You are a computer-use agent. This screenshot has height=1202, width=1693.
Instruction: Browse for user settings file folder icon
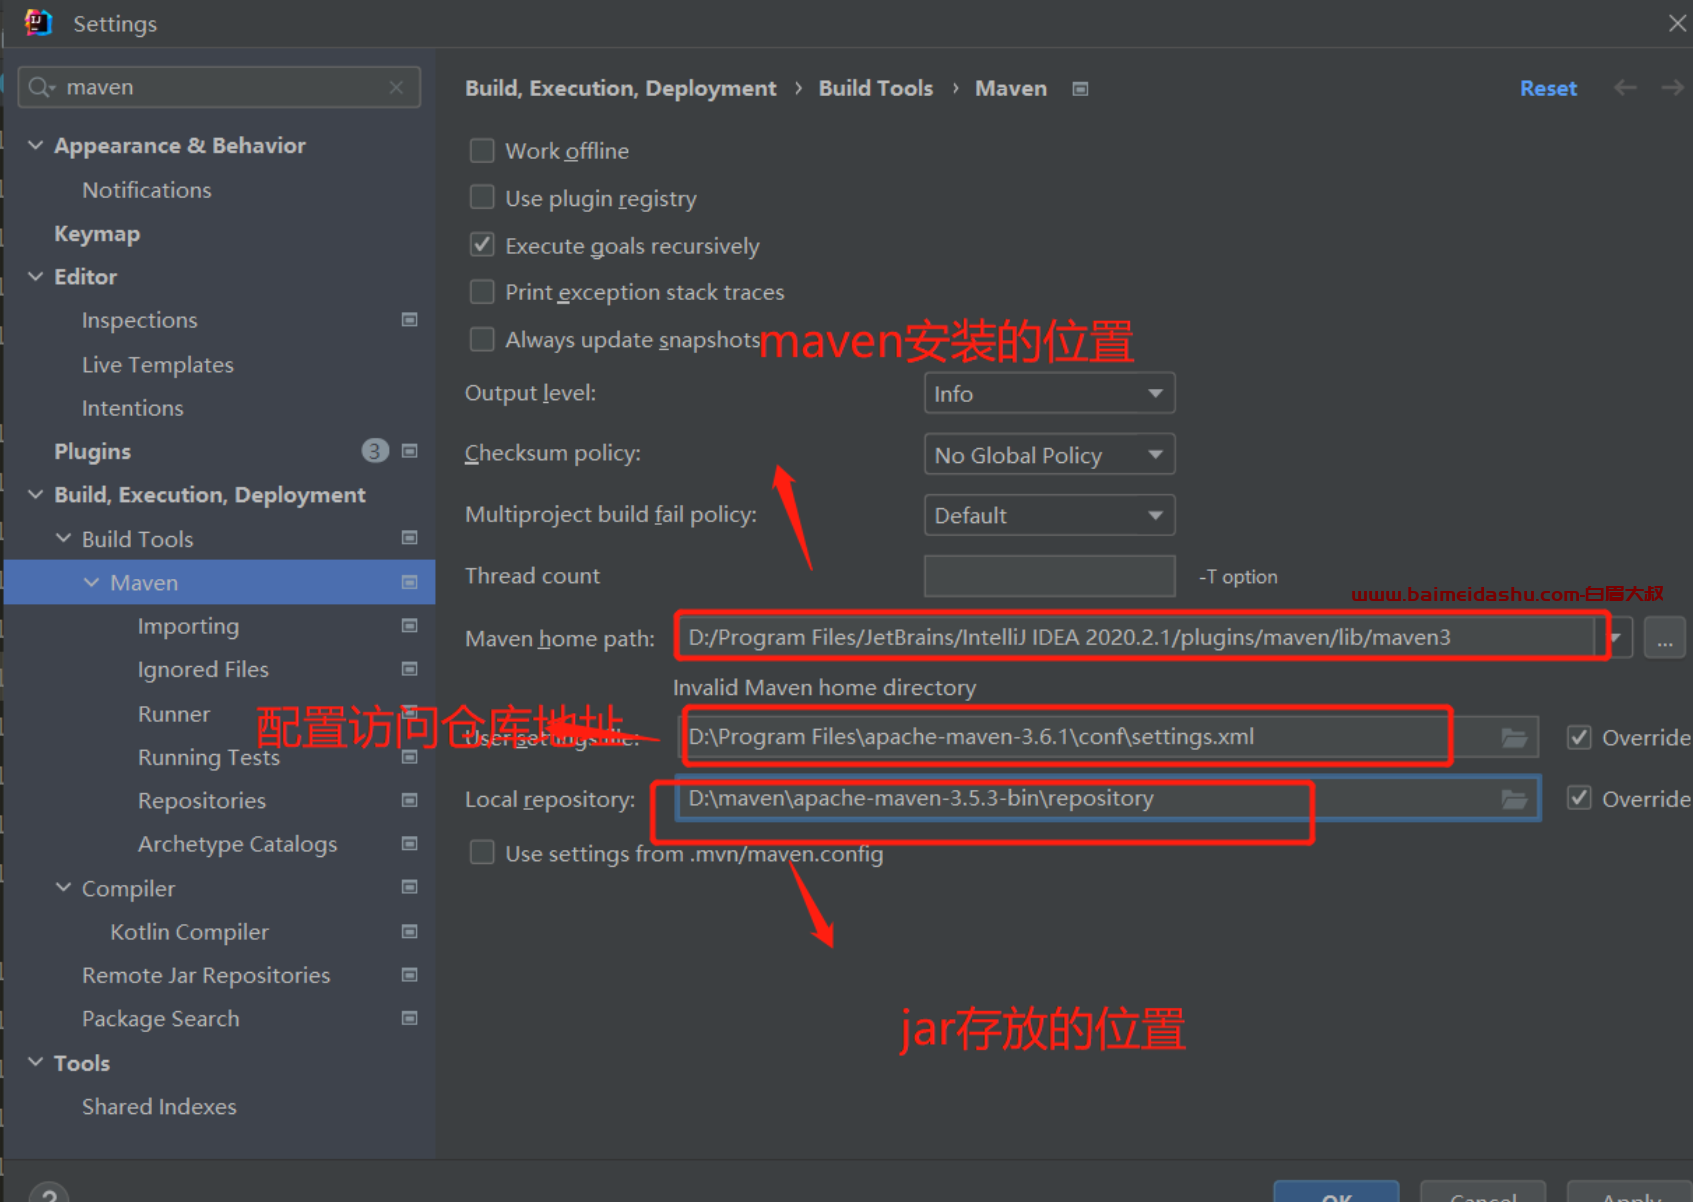pyautogui.click(x=1514, y=738)
